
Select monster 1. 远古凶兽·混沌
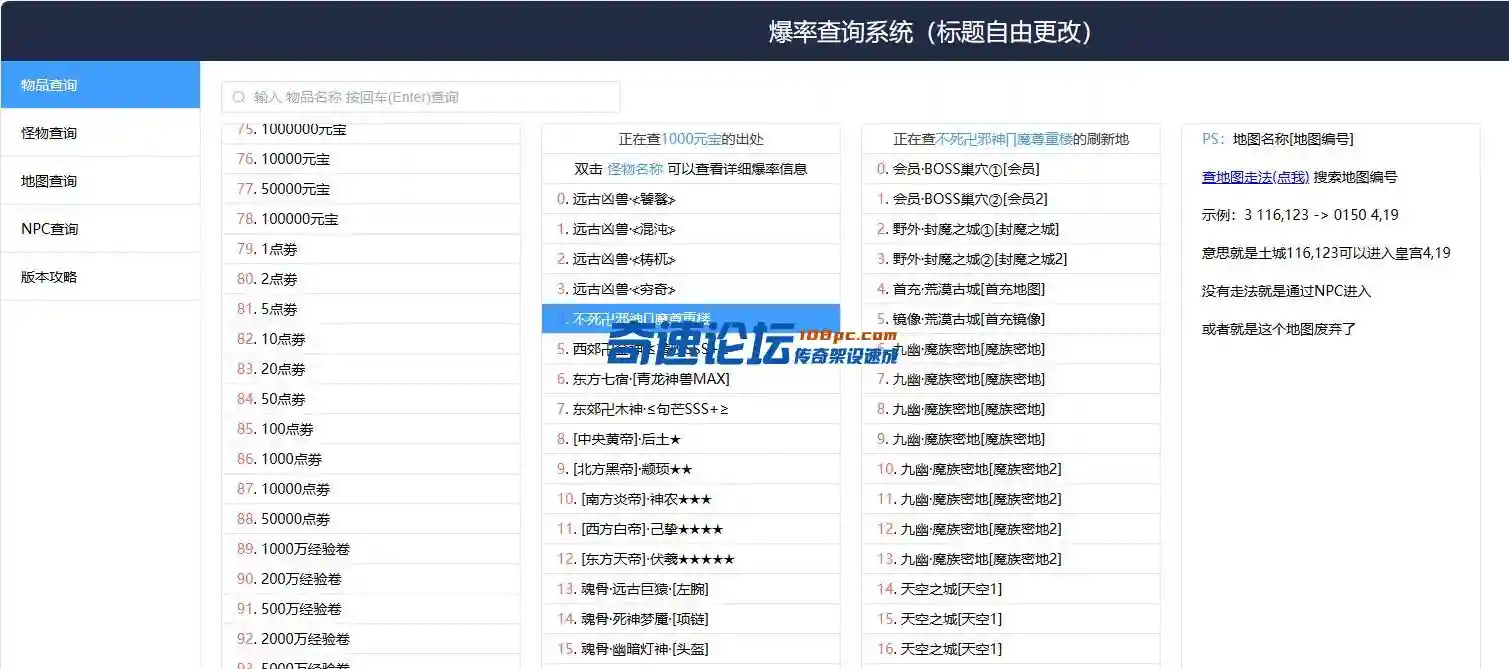(x=691, y=229)
